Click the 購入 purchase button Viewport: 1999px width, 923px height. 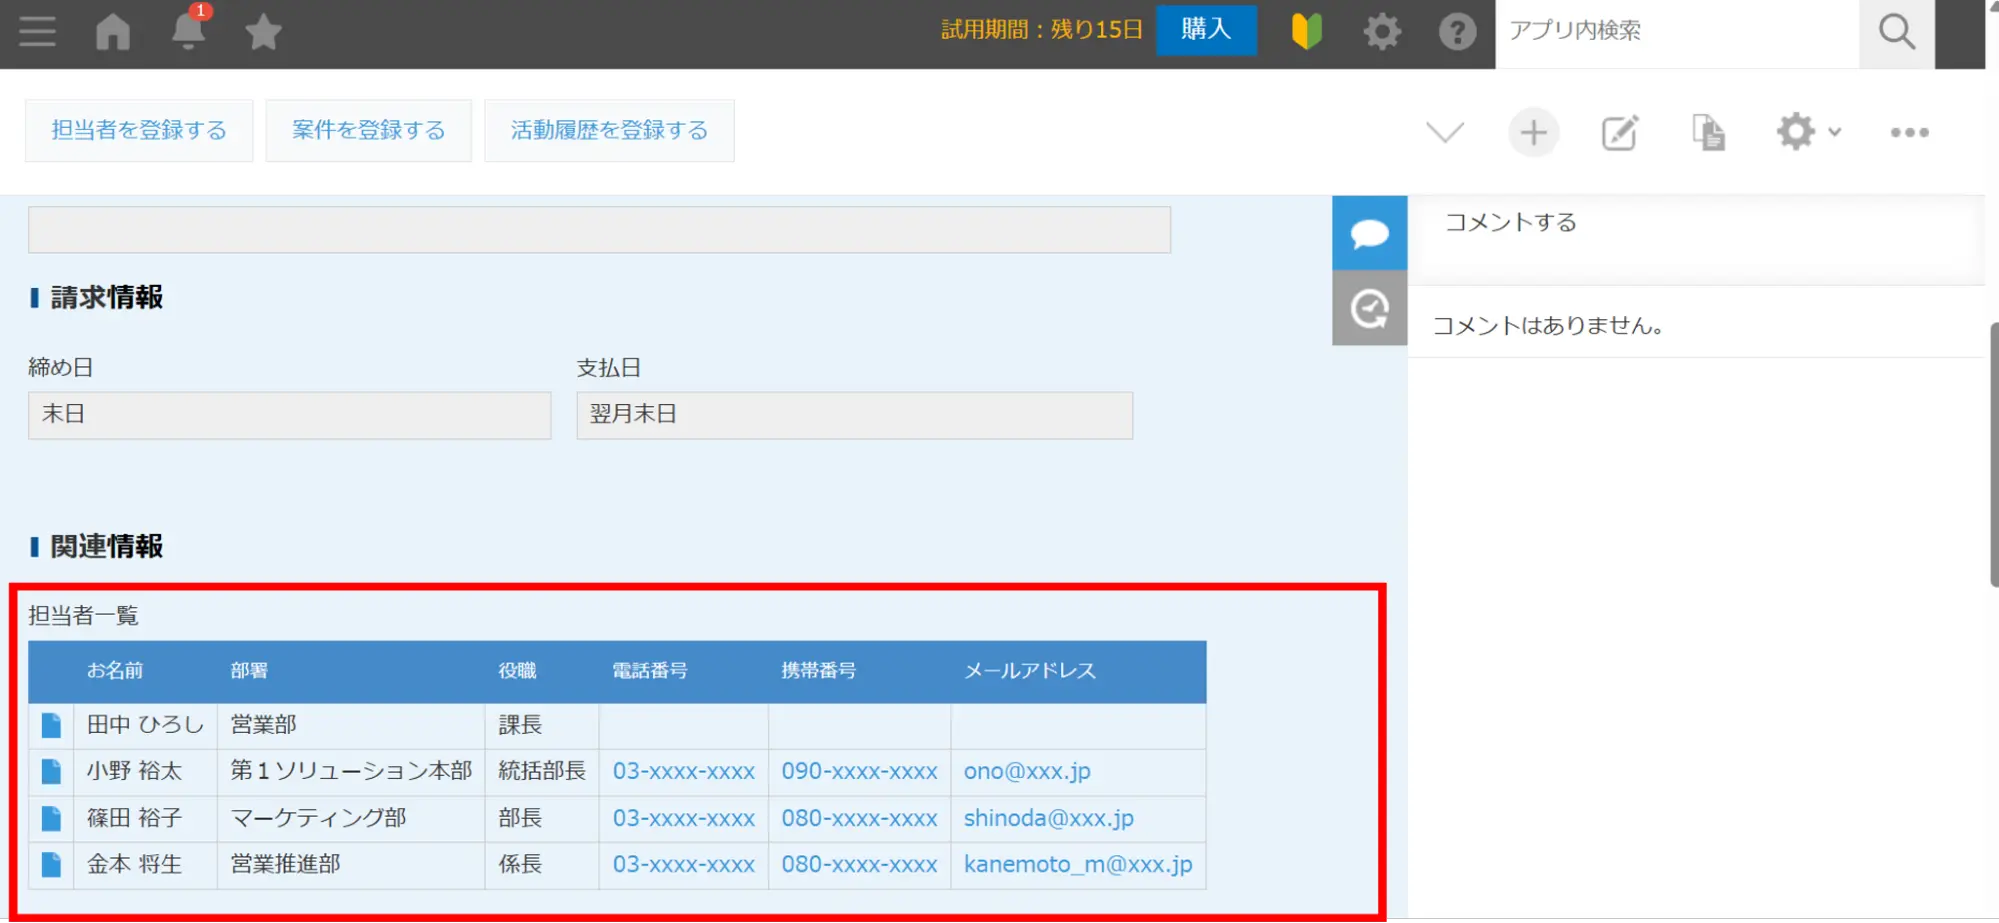(x=1205, y=30)
